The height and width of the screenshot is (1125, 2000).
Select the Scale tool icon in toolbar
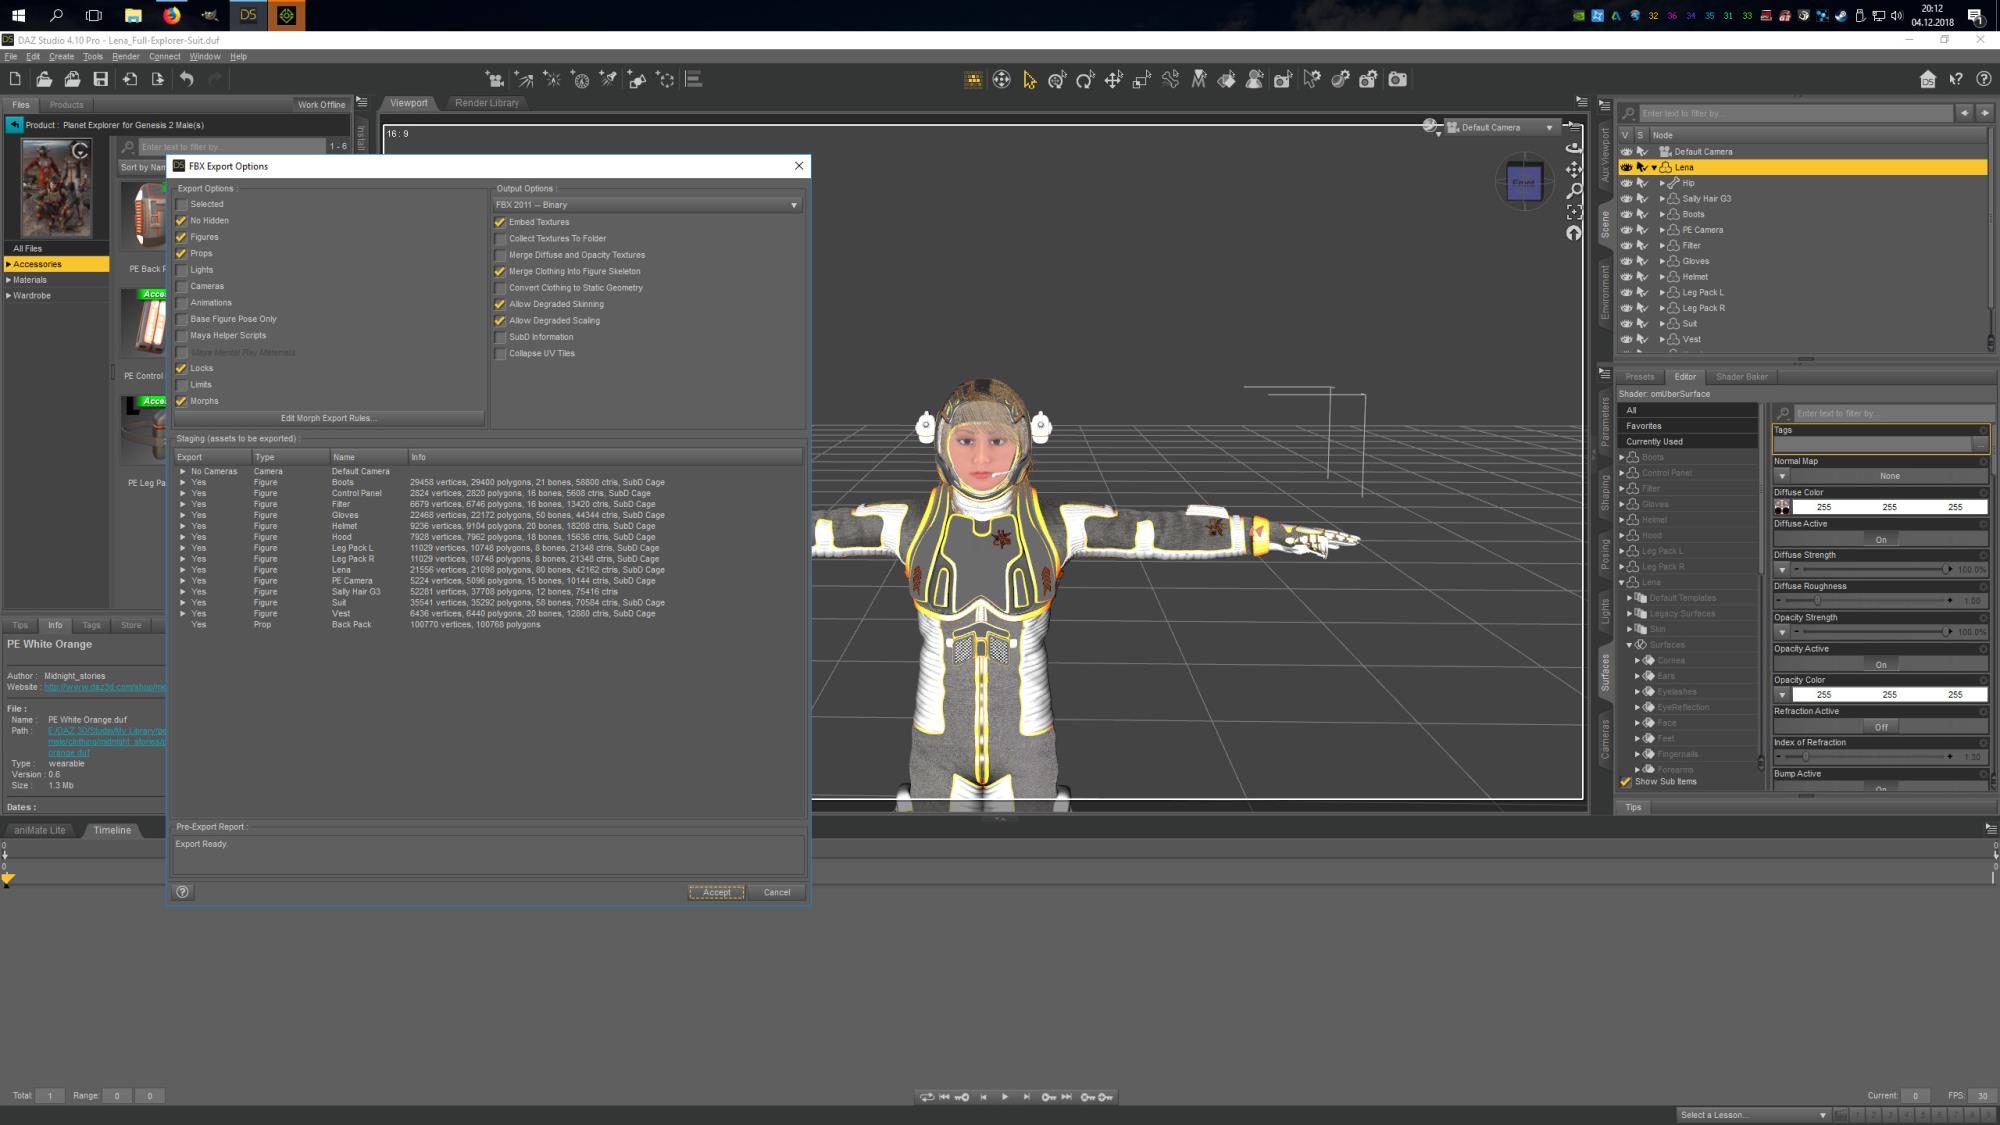[1141, 80]
